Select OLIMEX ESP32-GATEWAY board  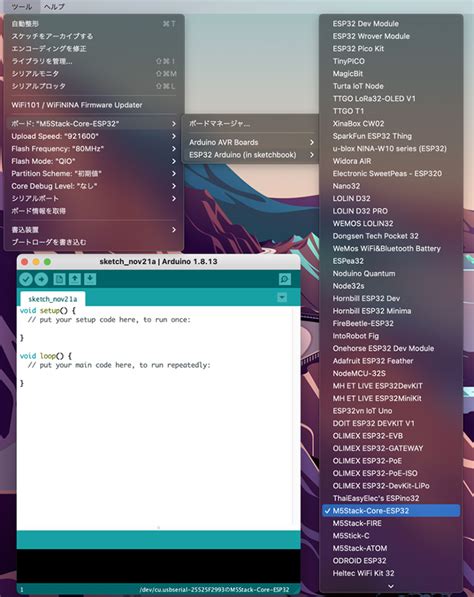[391, 449]
